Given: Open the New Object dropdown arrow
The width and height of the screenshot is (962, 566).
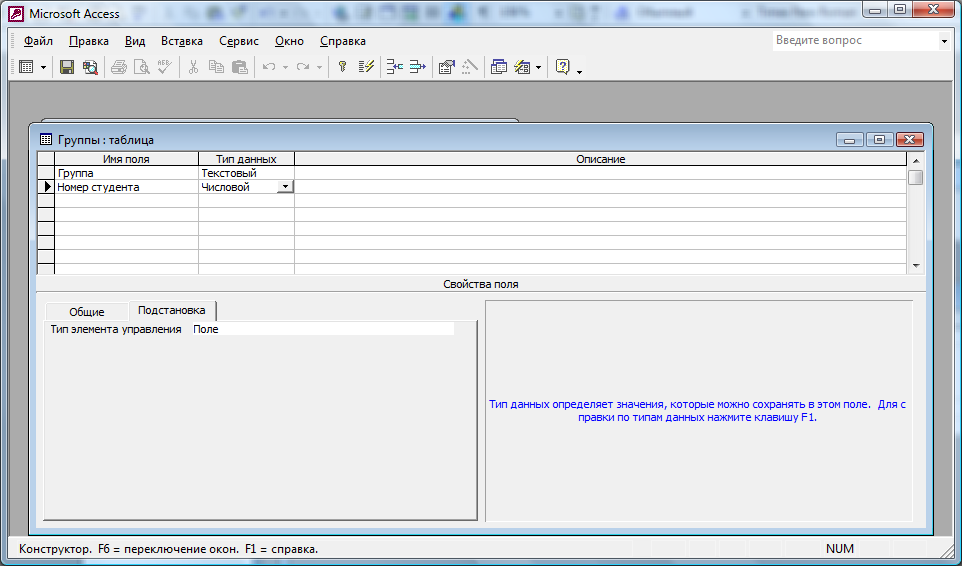Looking at the screenshot, I should click(x=539, y=67).
